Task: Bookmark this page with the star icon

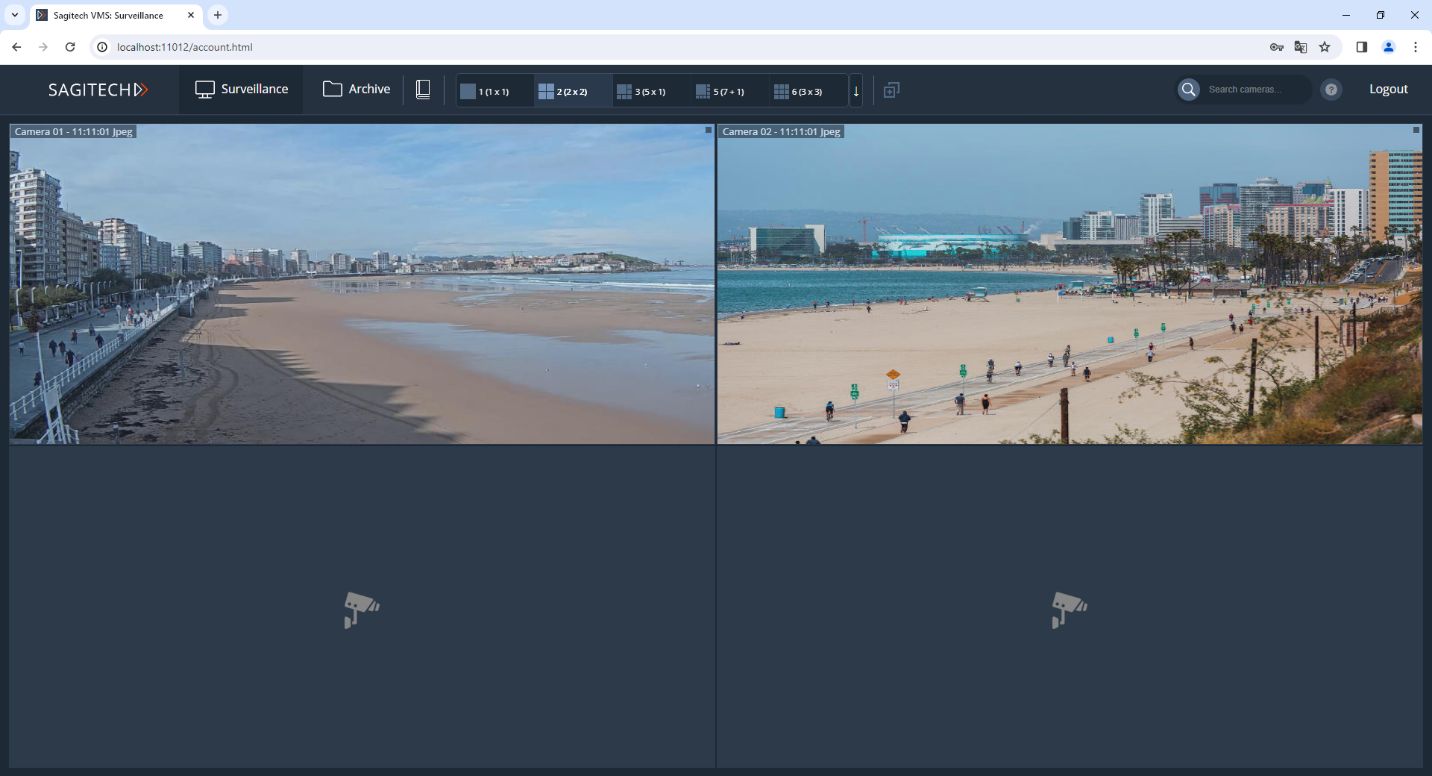Action: pyautogui.click(x=1325, y=47)
